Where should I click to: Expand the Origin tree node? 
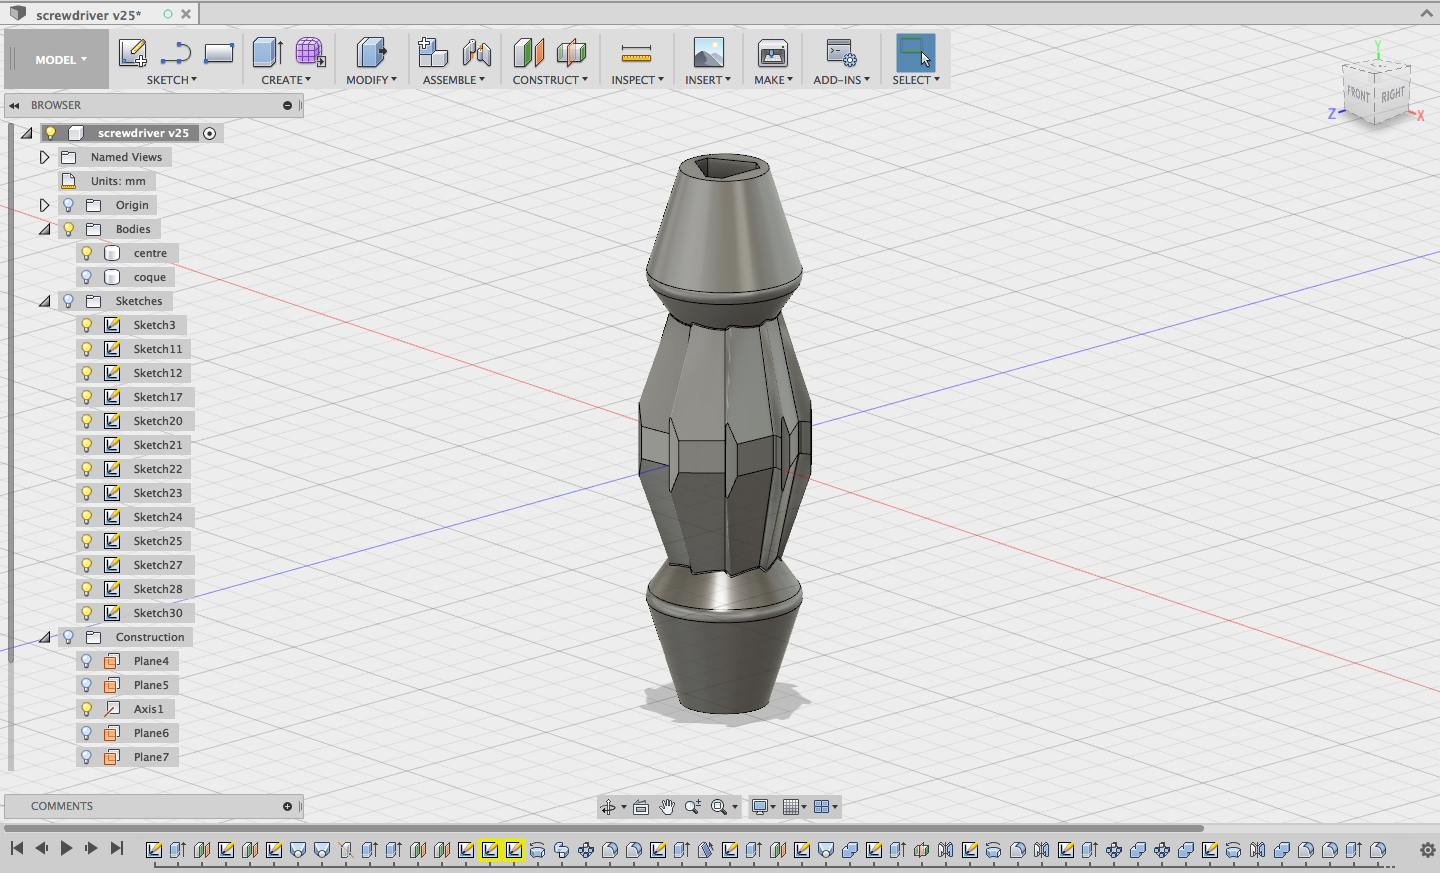click(44, 205)
